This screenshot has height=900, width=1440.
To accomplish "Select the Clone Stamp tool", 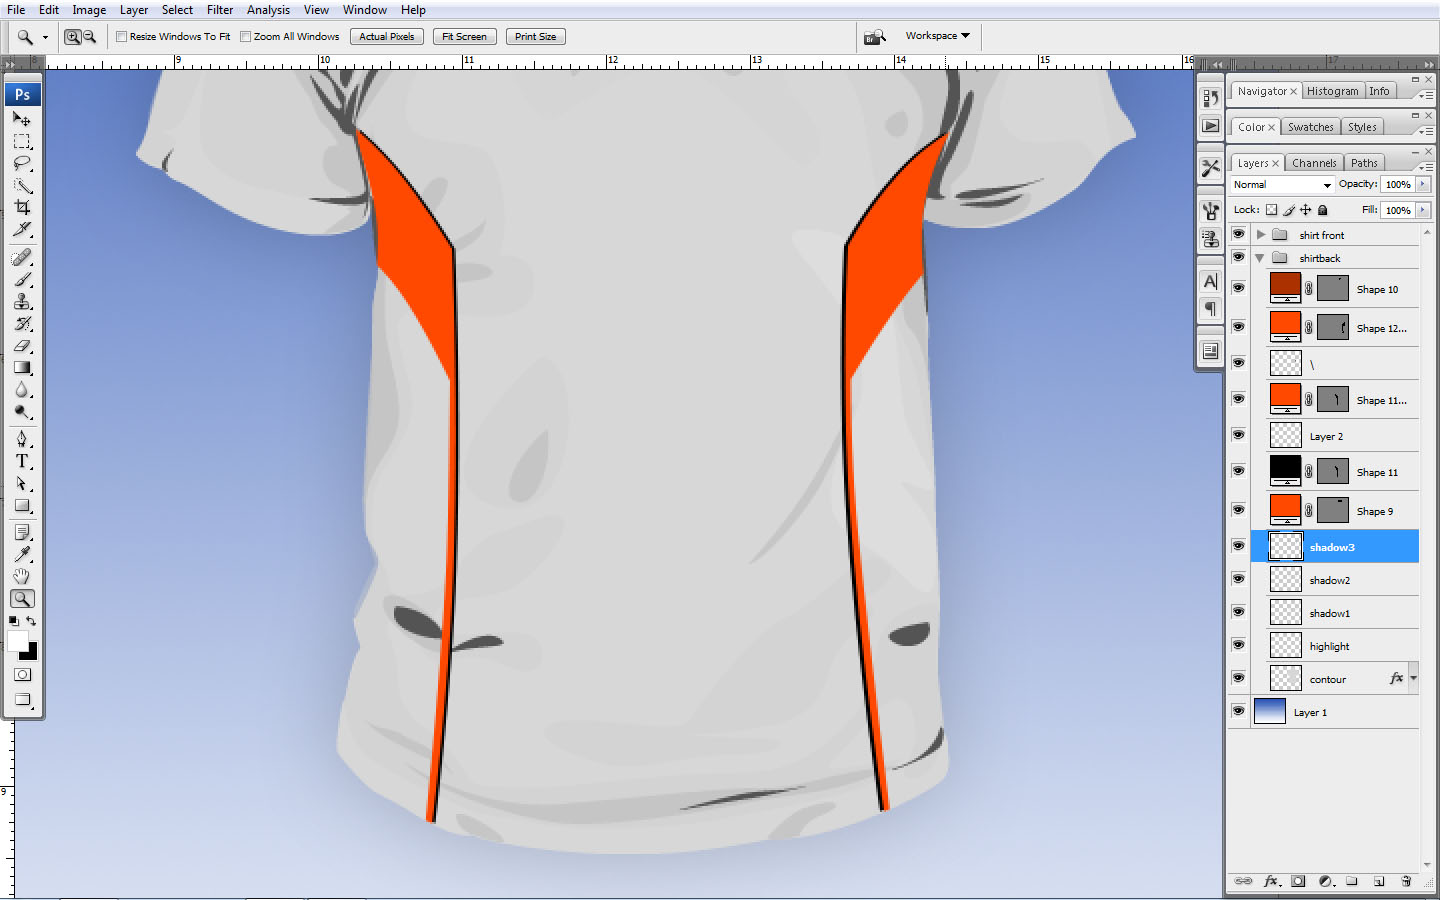I will [x=22, y=303].
